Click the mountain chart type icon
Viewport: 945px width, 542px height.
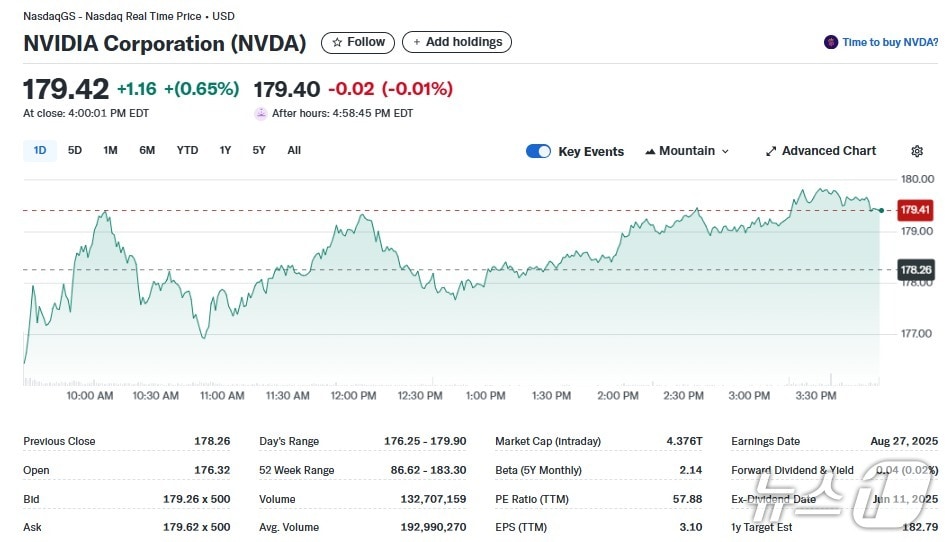coord(650,151)
